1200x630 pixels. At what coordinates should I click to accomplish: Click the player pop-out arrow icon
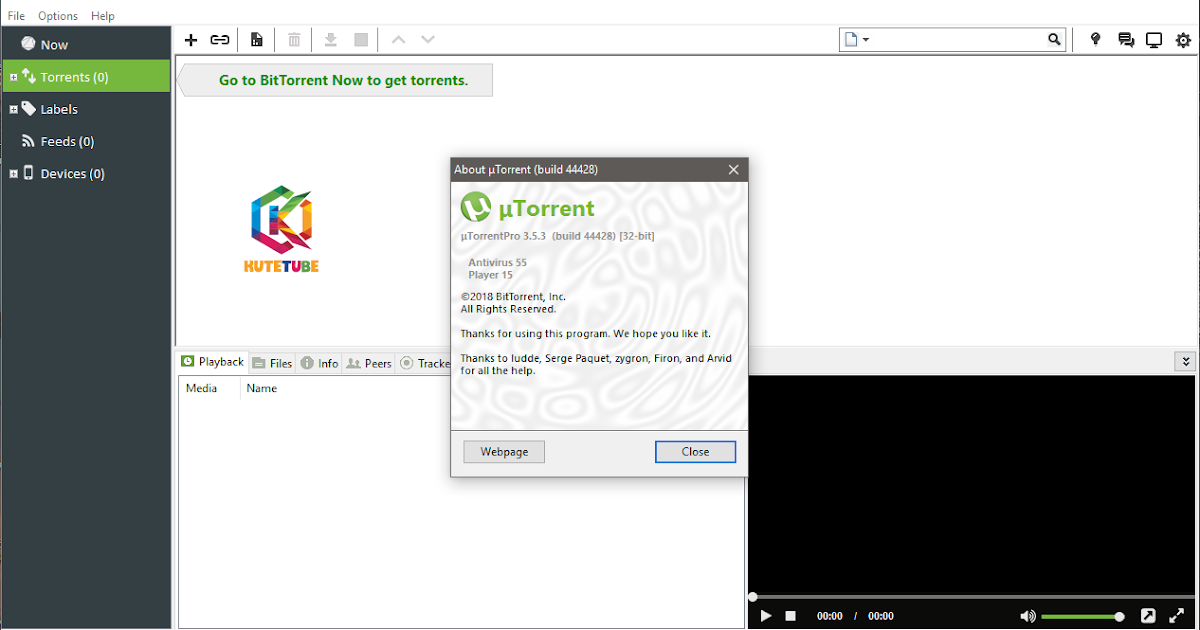click(x=1149, y=616)
